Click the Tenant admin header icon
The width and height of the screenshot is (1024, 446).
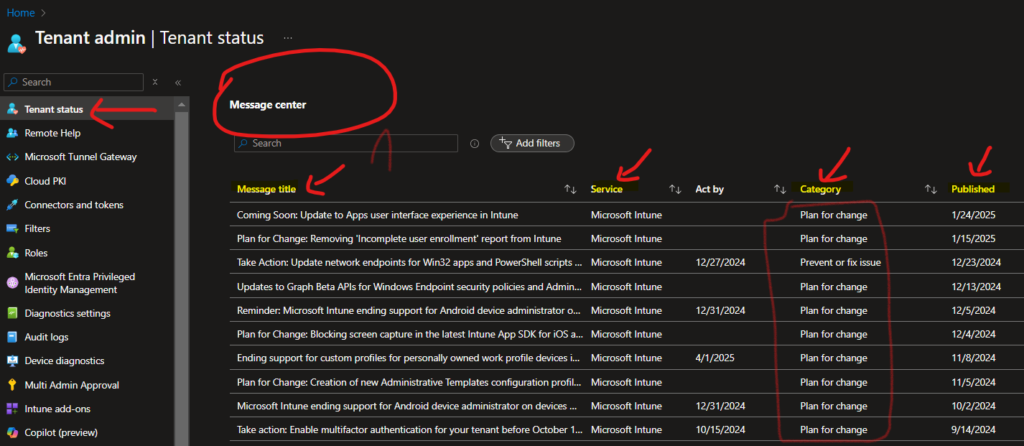click(x=16, y=44)
